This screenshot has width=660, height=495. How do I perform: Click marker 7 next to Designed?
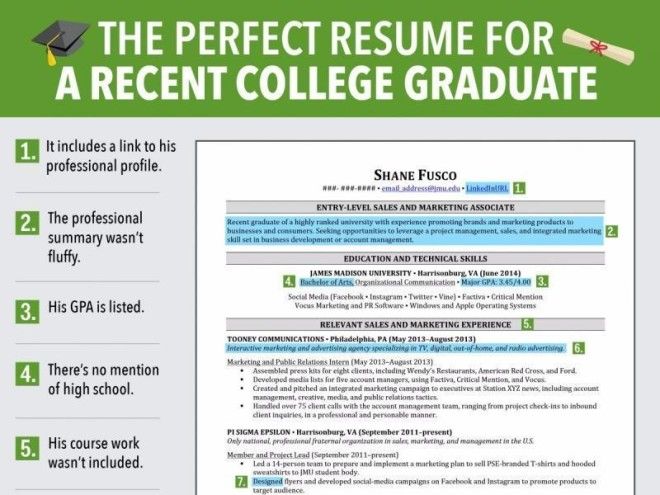tap(241, 482)
